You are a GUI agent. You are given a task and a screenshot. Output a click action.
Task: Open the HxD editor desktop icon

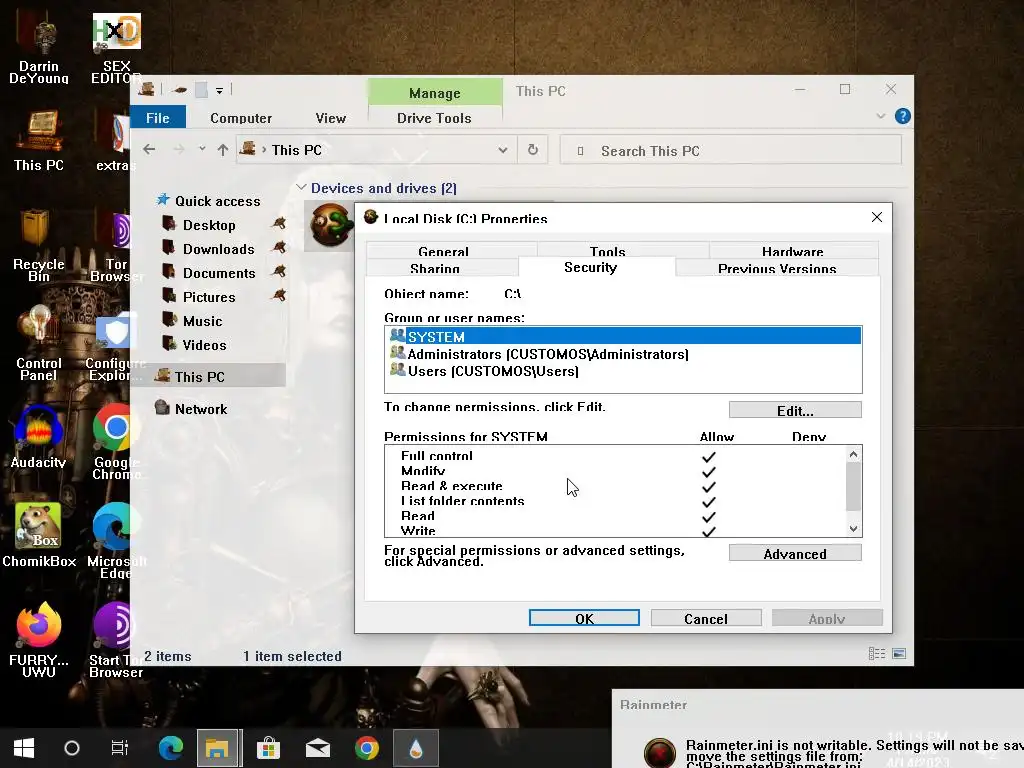116,49
